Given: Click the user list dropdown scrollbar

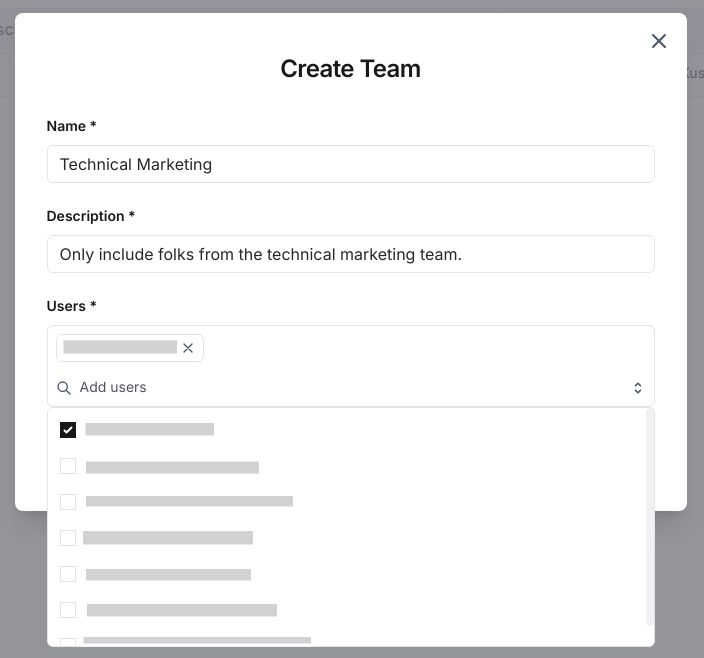Looking at the screenshot, I should coord(649,517).
